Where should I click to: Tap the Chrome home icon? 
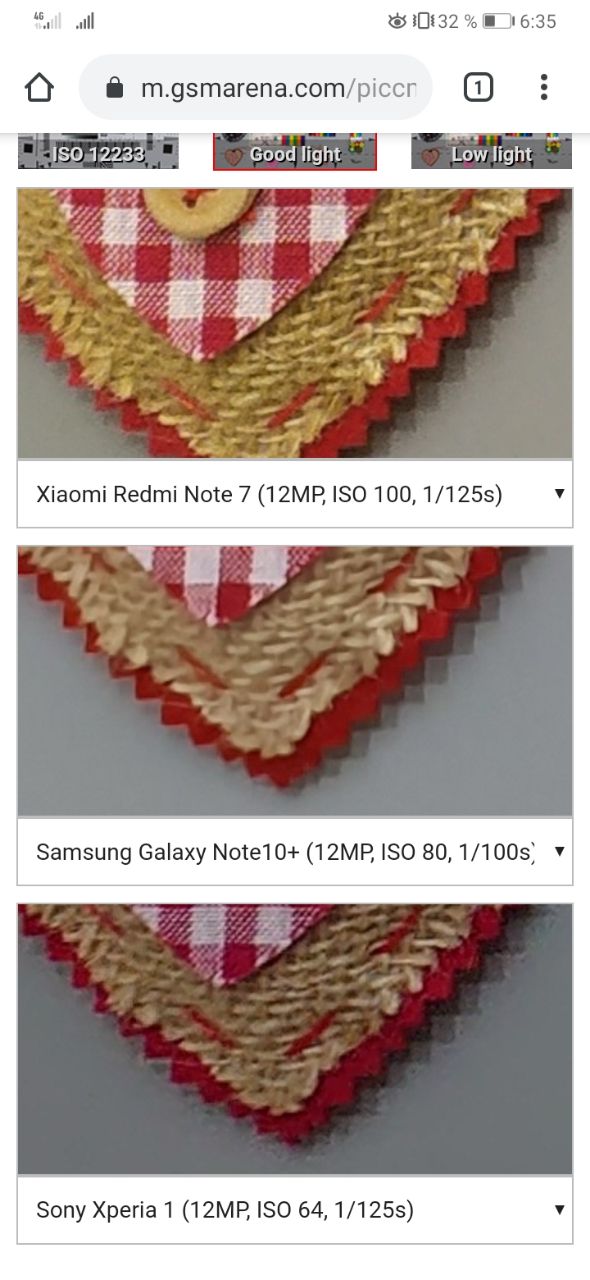click(39, 88)
